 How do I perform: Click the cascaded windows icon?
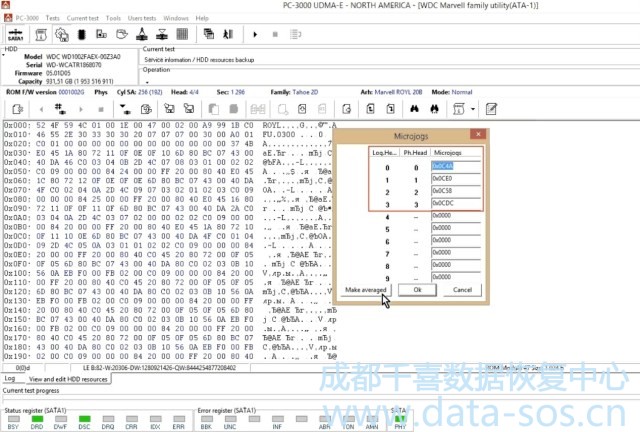pos(209,34)
